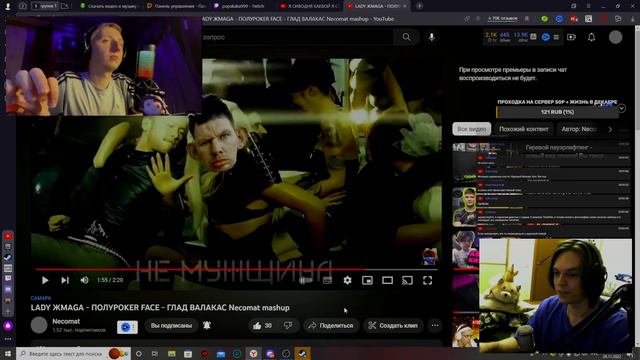This screenshot has width=640, height=360.
Task: Open the sidebar three-dots more menu
Action: 8,339
